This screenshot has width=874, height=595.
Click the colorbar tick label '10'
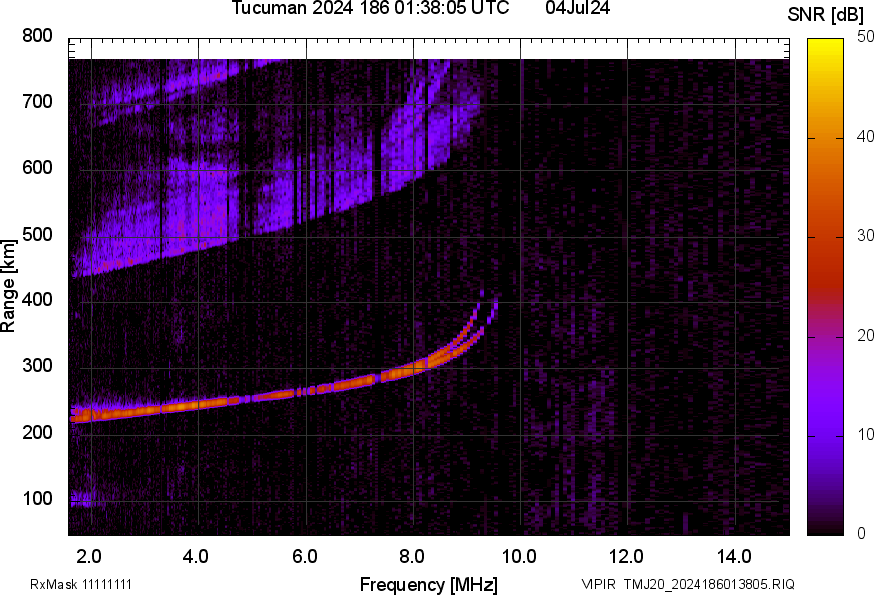865,434
